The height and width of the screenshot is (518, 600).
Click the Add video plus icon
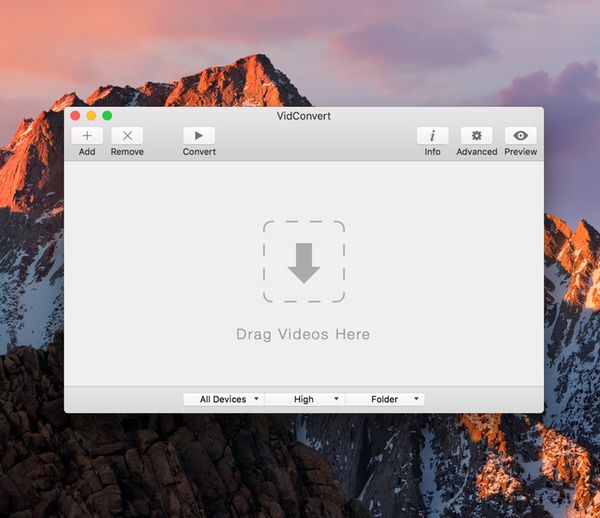point(87,135)
